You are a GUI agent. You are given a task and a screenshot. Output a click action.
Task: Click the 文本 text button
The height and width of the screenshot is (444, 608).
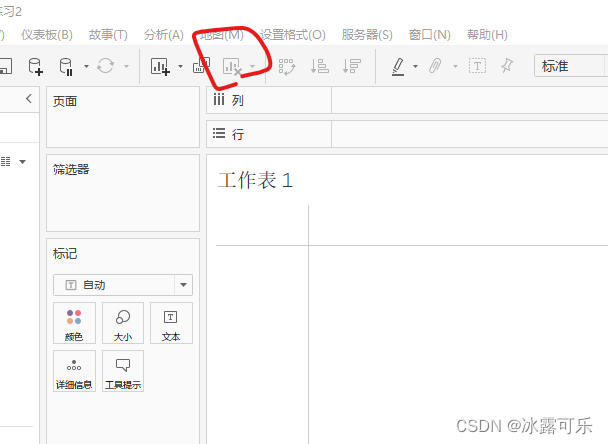171,323
